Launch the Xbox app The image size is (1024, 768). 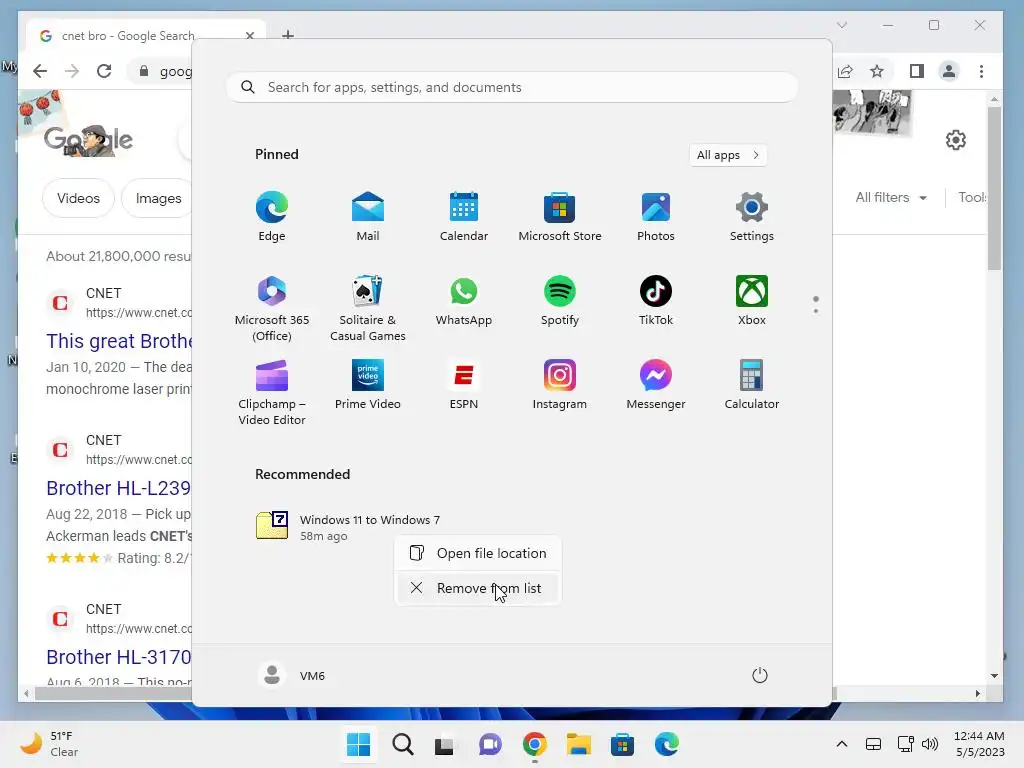tap(752, 300)
